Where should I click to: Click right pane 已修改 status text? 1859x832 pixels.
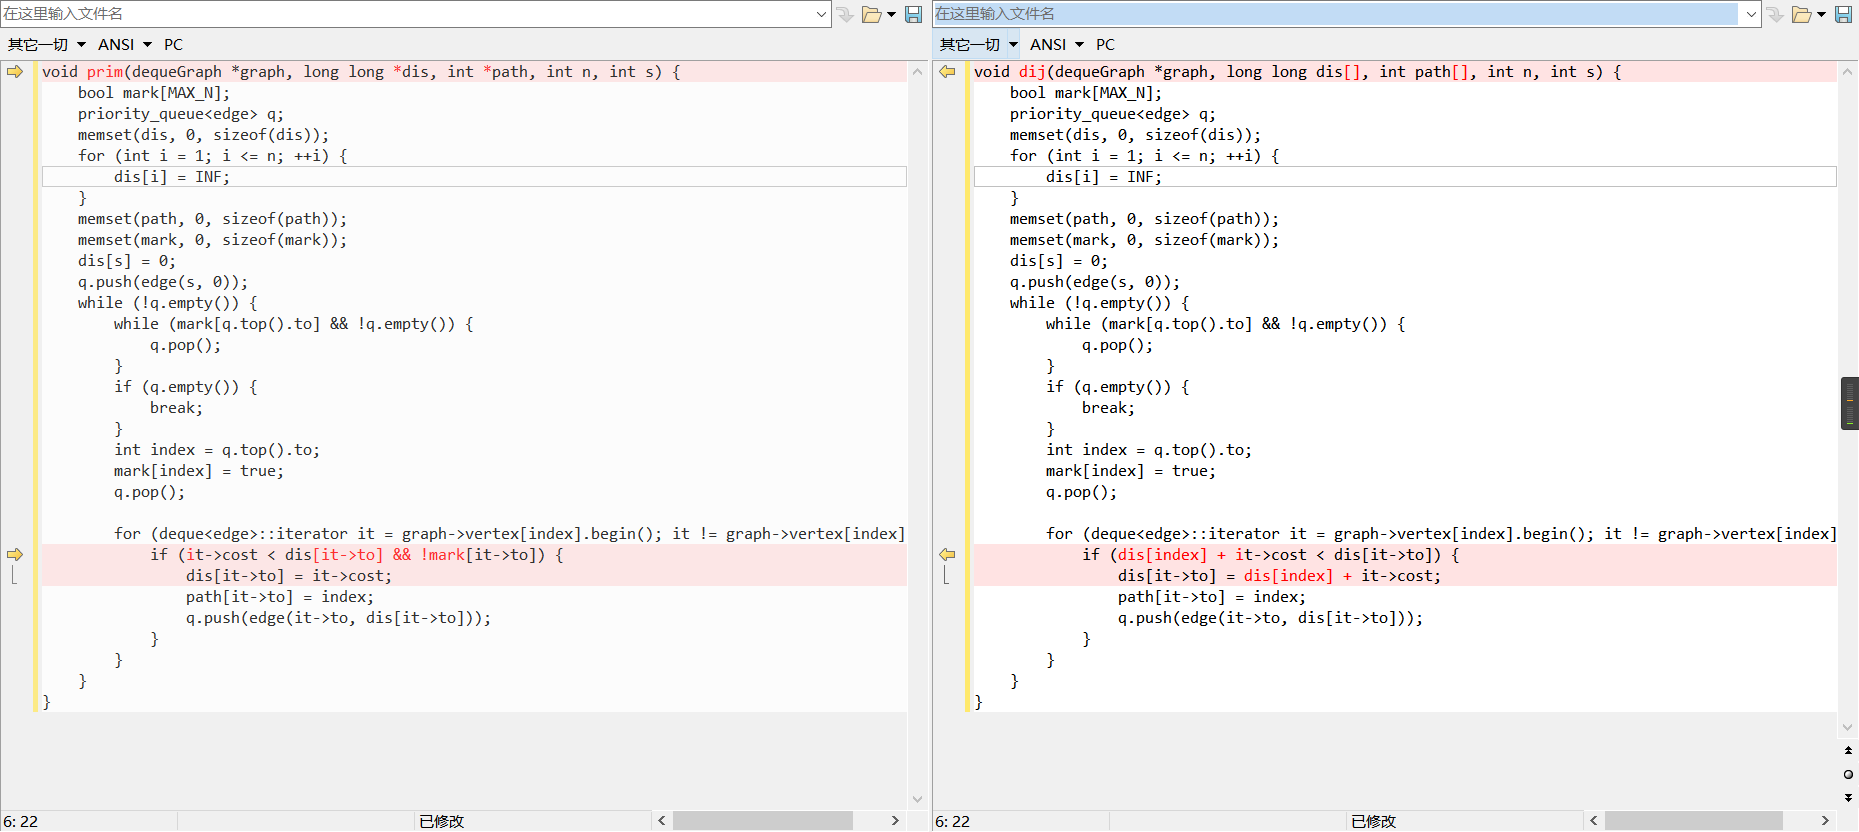1373,821
